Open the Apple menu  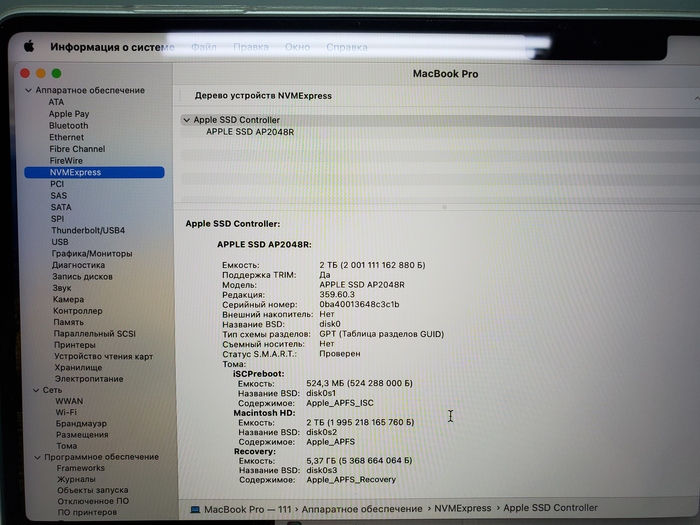pyautogui.click(x=29, y=46)
